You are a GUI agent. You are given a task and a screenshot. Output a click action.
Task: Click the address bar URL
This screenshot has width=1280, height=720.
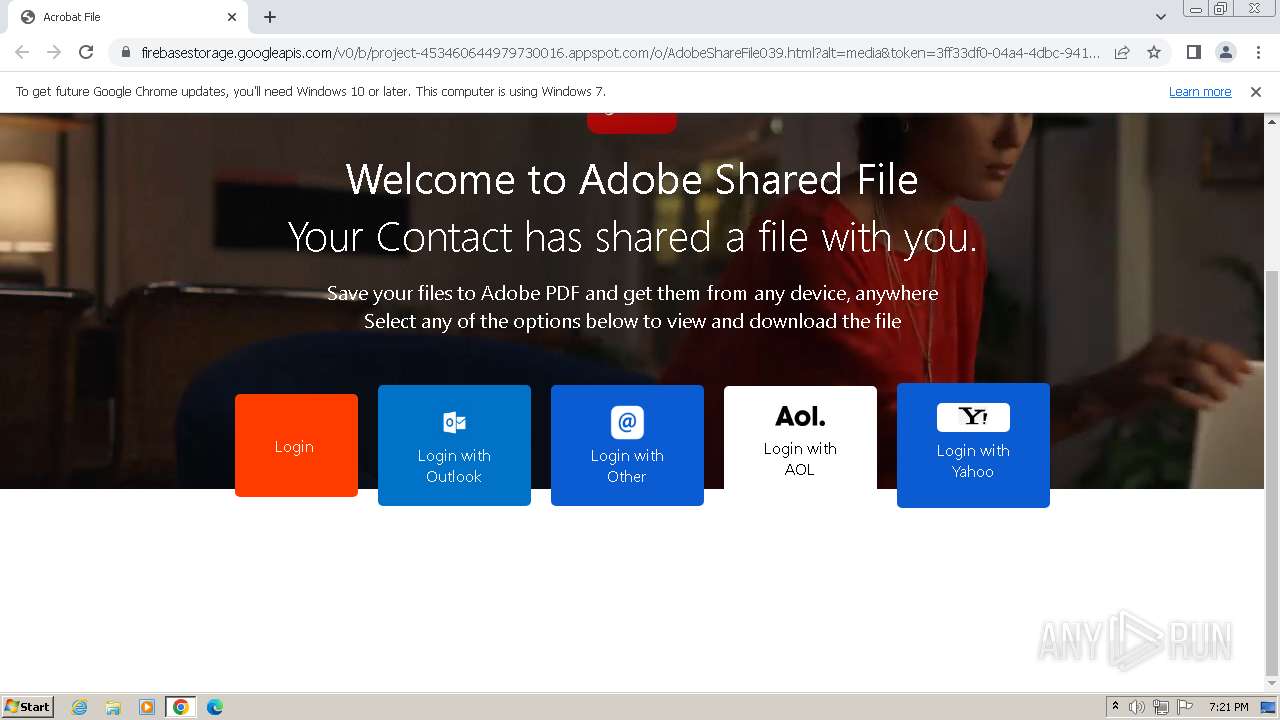click(x=620, y=52)
